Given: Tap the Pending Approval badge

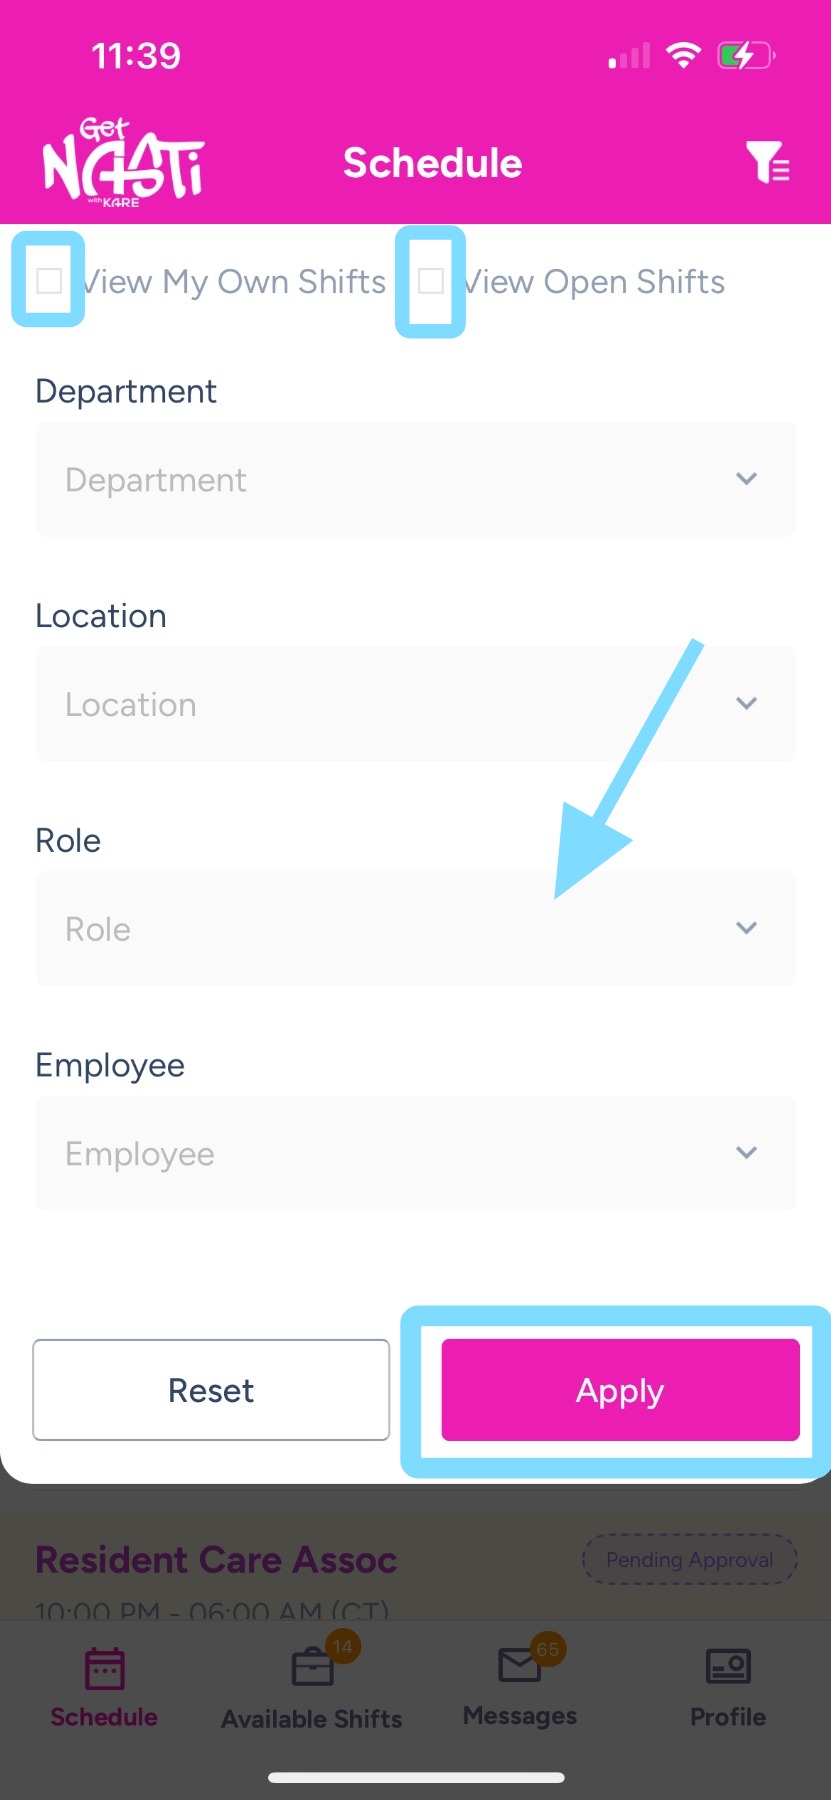Looking at the screenshot, I should (x=689, y=1559).
